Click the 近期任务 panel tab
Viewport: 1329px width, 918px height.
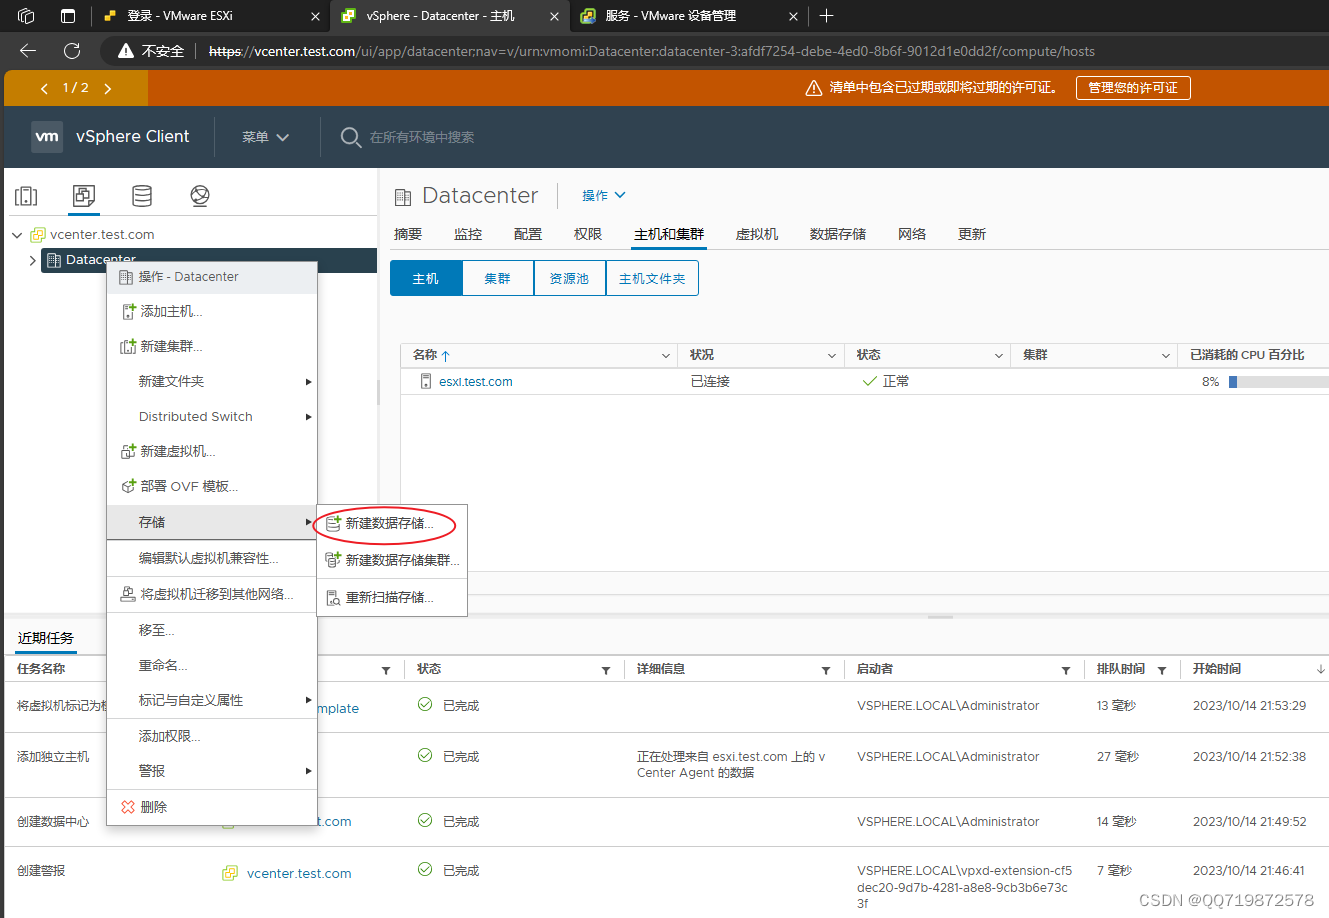pyautogui.click(x=46, y=638)
